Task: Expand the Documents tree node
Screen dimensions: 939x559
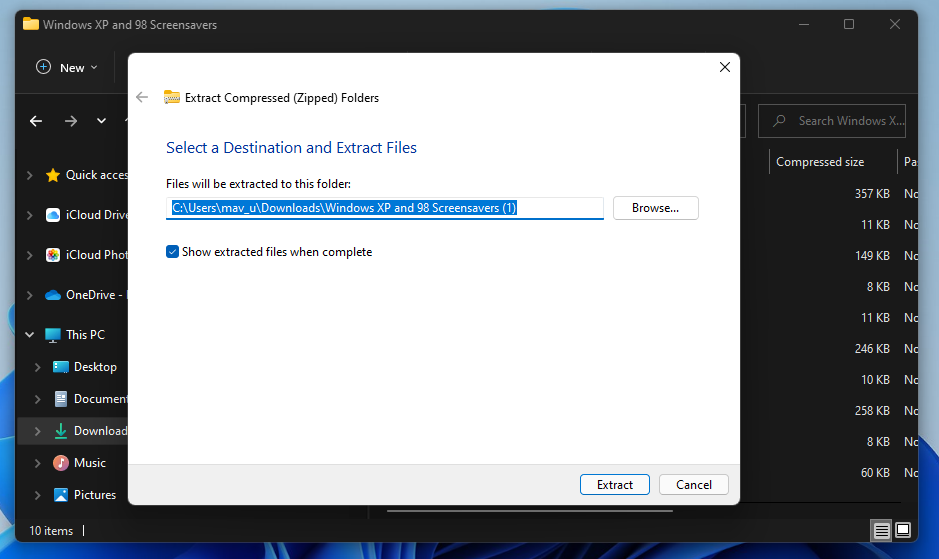Action: (37, 399)
